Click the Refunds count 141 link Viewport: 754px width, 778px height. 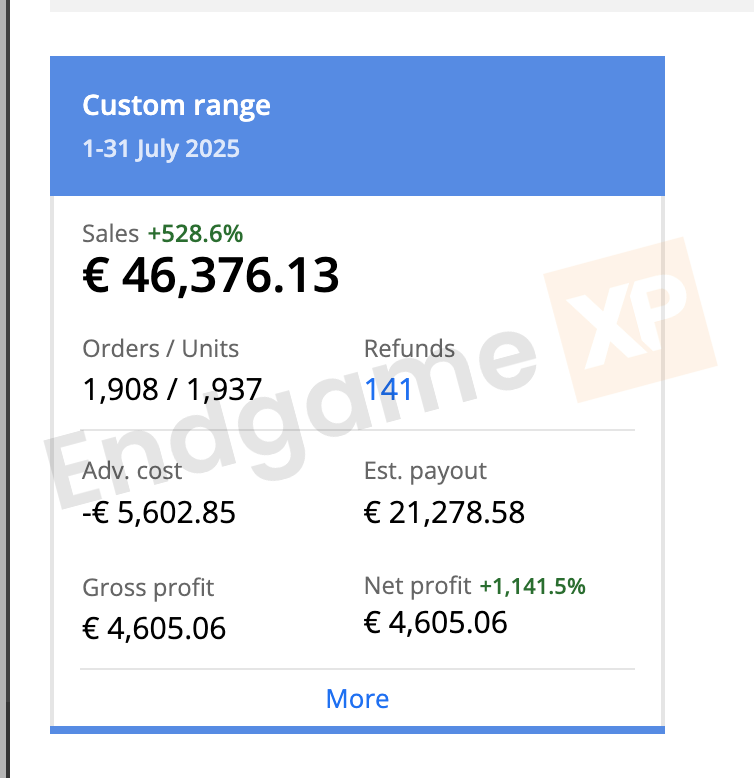[389, 388]
